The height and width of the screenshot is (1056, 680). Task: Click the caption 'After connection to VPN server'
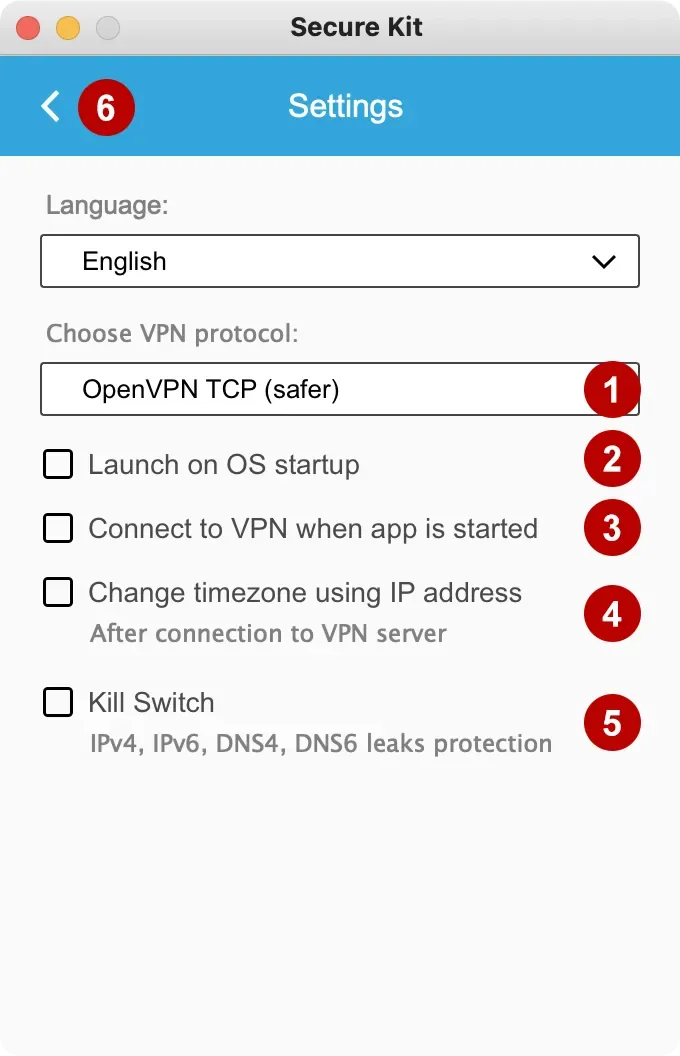(x=268, y=633)
